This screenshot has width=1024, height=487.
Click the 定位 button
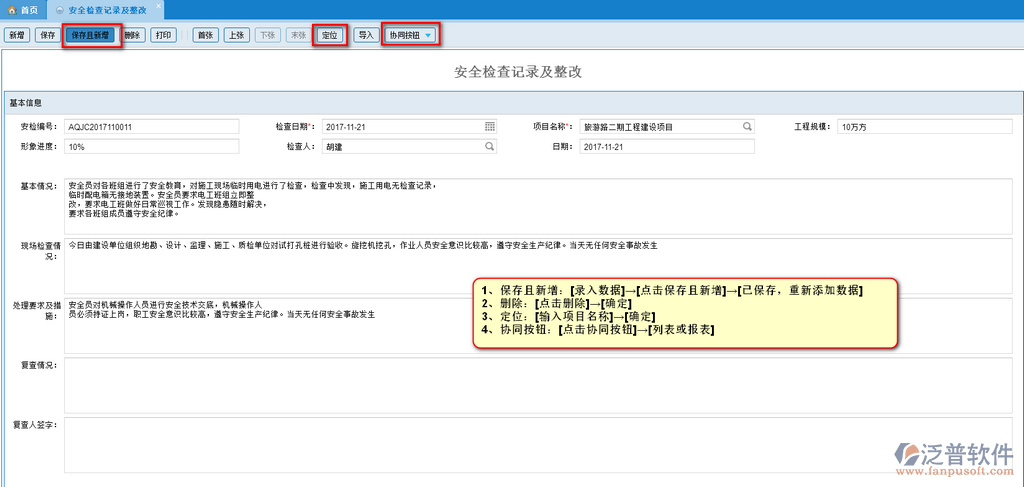[x=330, y=35]
